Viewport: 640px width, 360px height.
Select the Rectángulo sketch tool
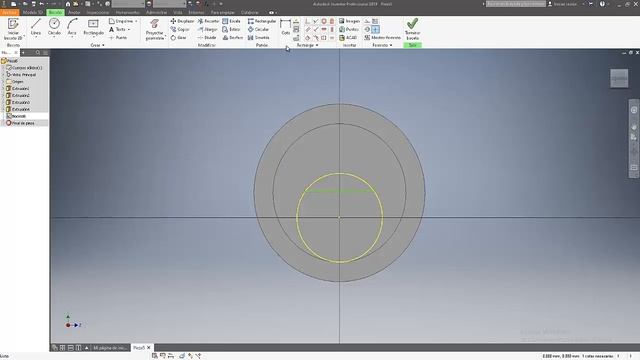pos(93,27)
